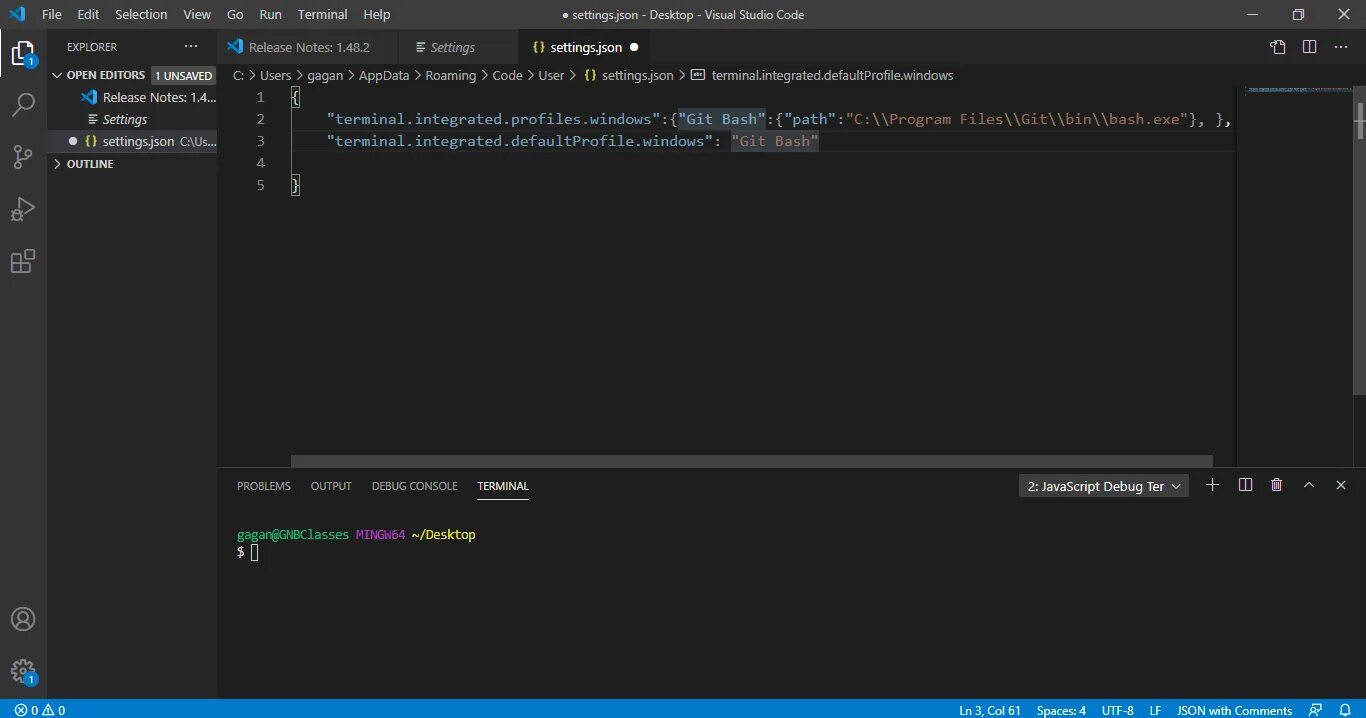This screenshot has height=718, width=1366.
Task: Switch to the Settings editor tab
Action: (458, 47)
